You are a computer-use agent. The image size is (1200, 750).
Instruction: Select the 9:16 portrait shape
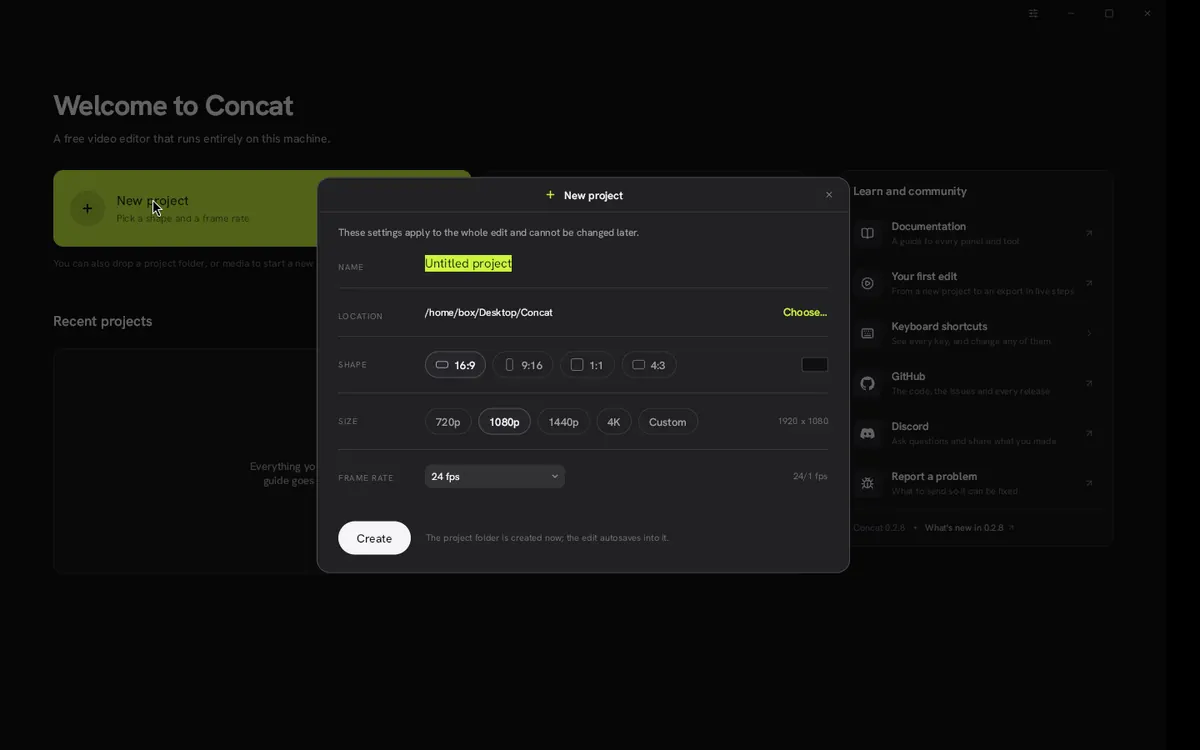[523, 365]
